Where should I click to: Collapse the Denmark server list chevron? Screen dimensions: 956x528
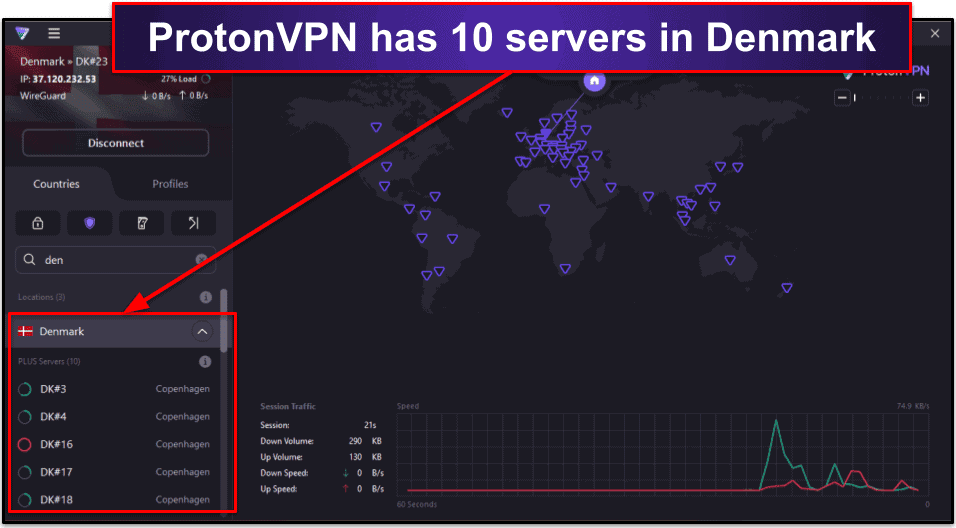click(x=202, y=332)
